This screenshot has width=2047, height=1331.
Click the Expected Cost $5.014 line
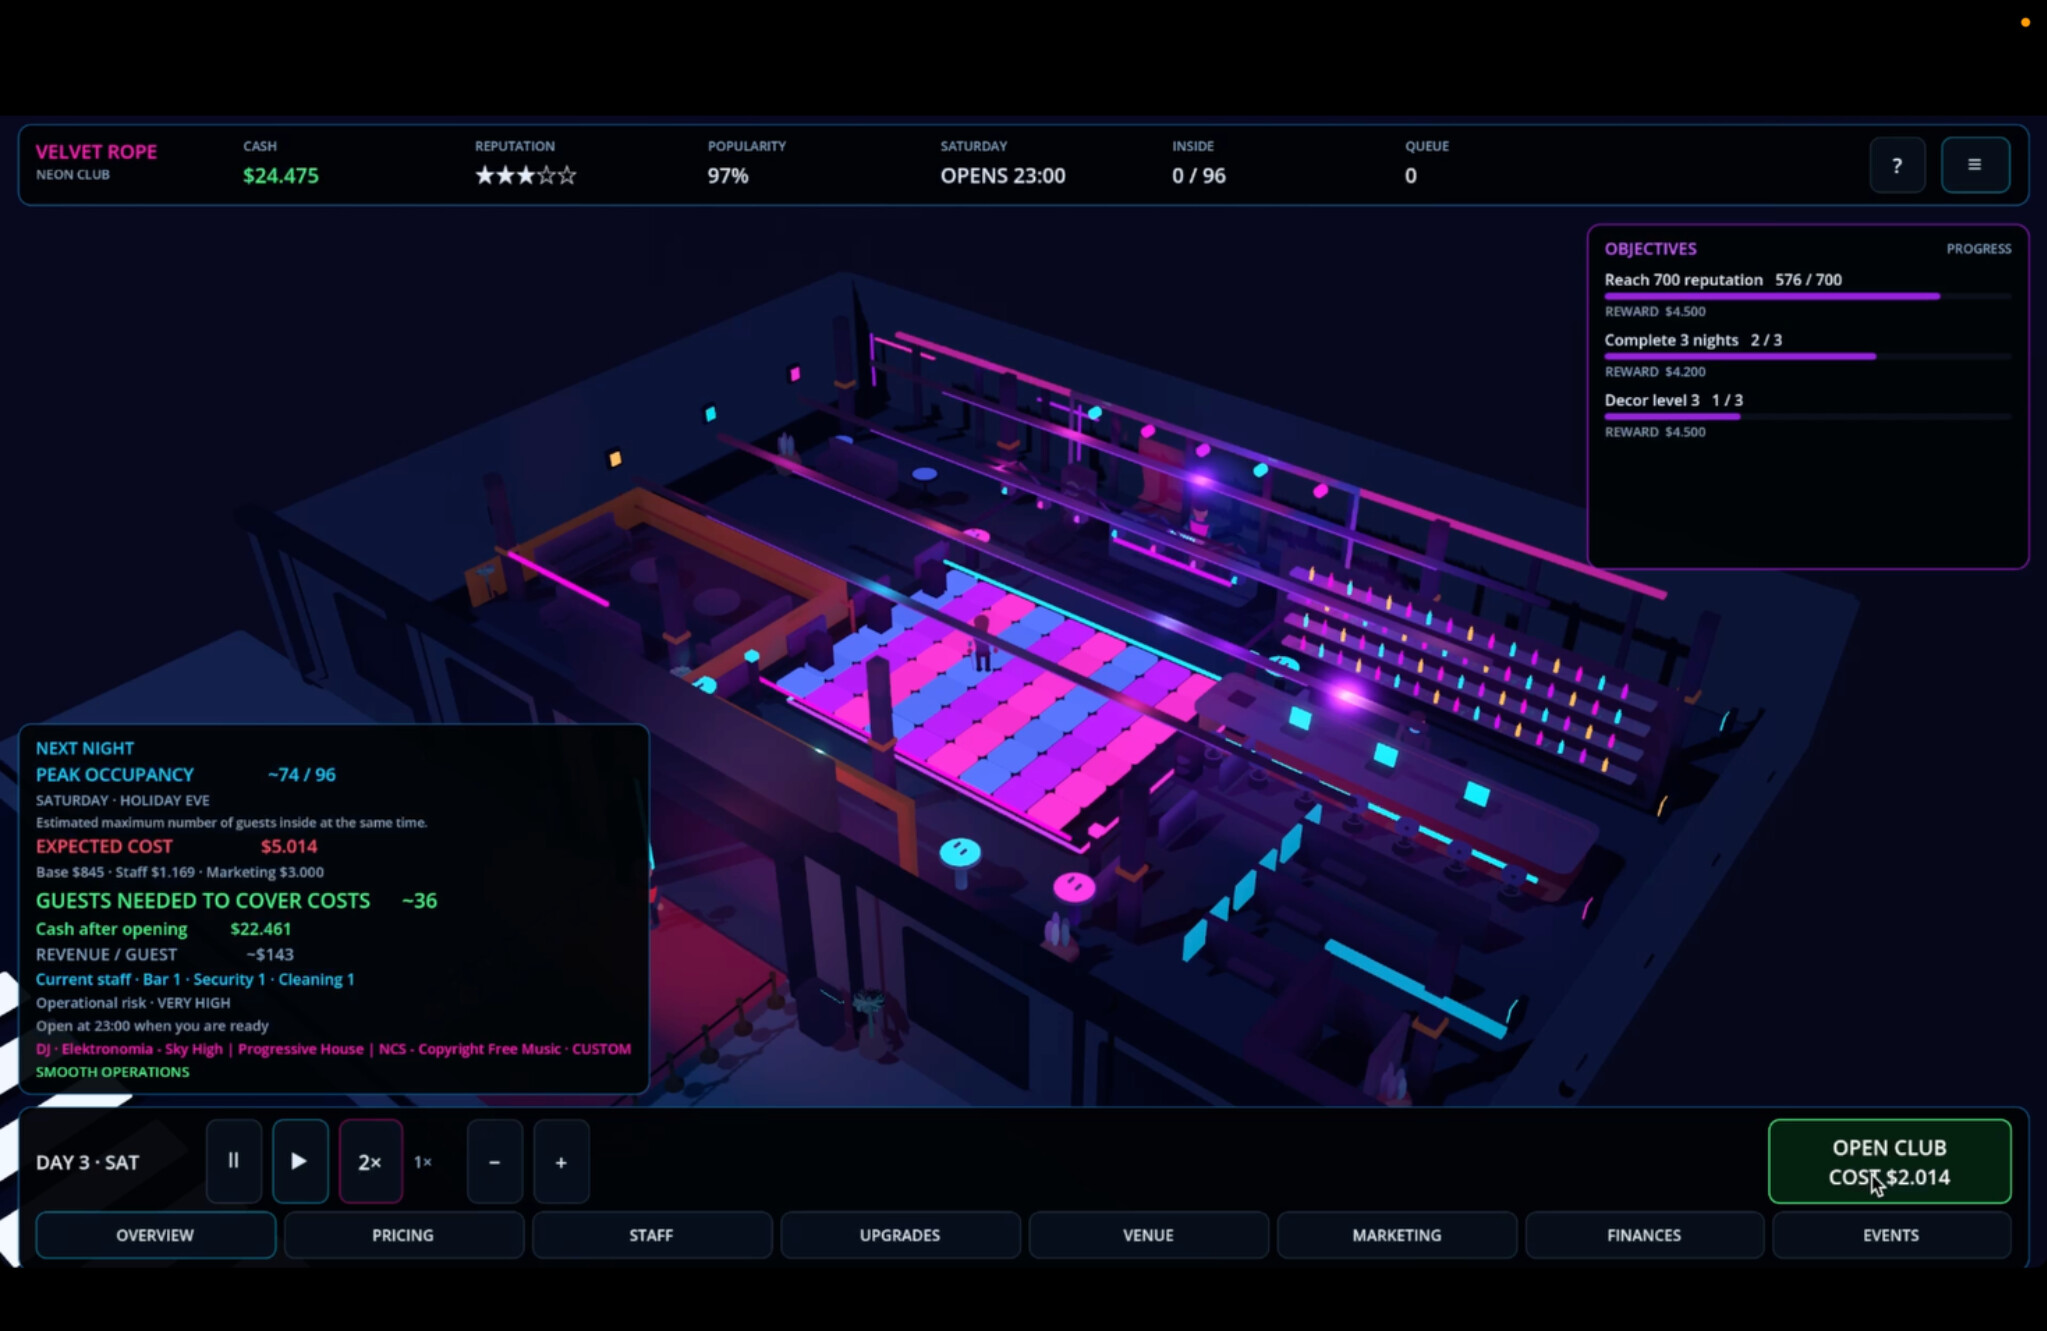[x=177, y=846]
